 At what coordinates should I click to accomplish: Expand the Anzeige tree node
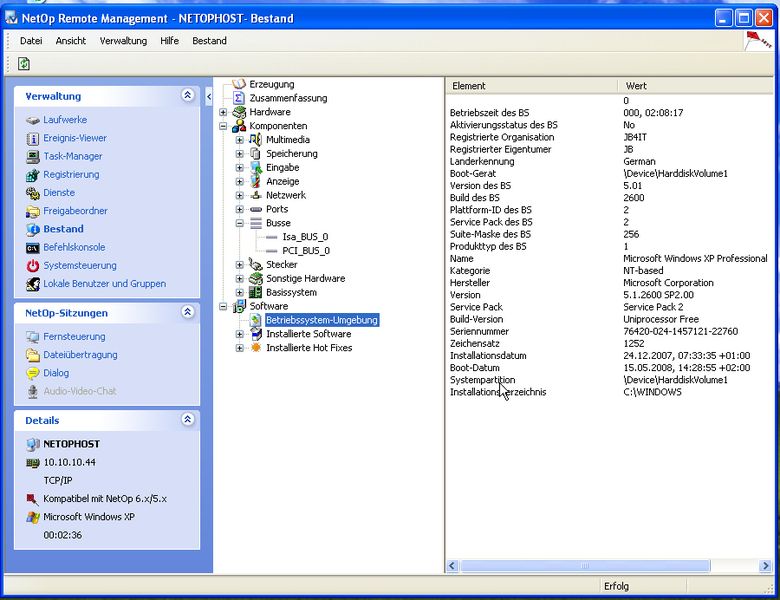tap(239, 182)
